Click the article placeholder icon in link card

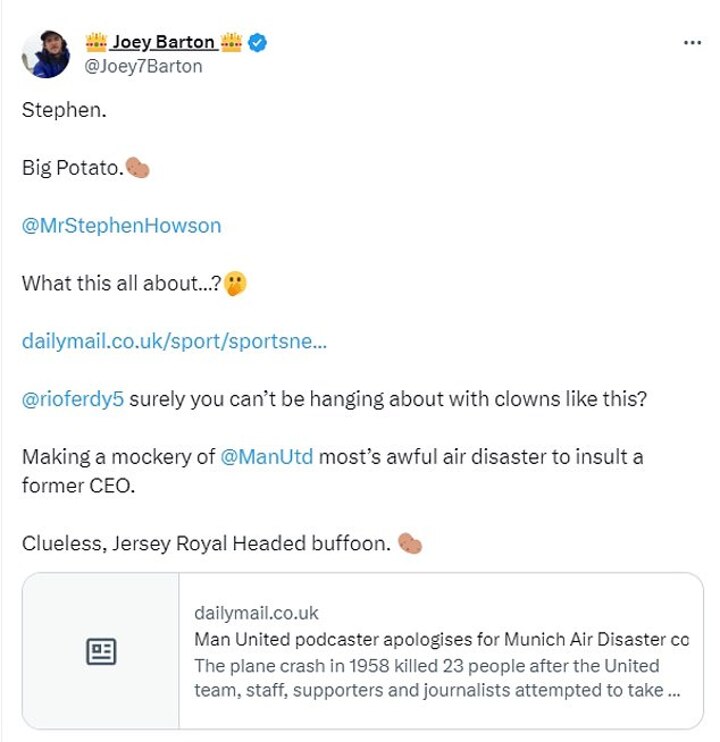click(101, 652)
